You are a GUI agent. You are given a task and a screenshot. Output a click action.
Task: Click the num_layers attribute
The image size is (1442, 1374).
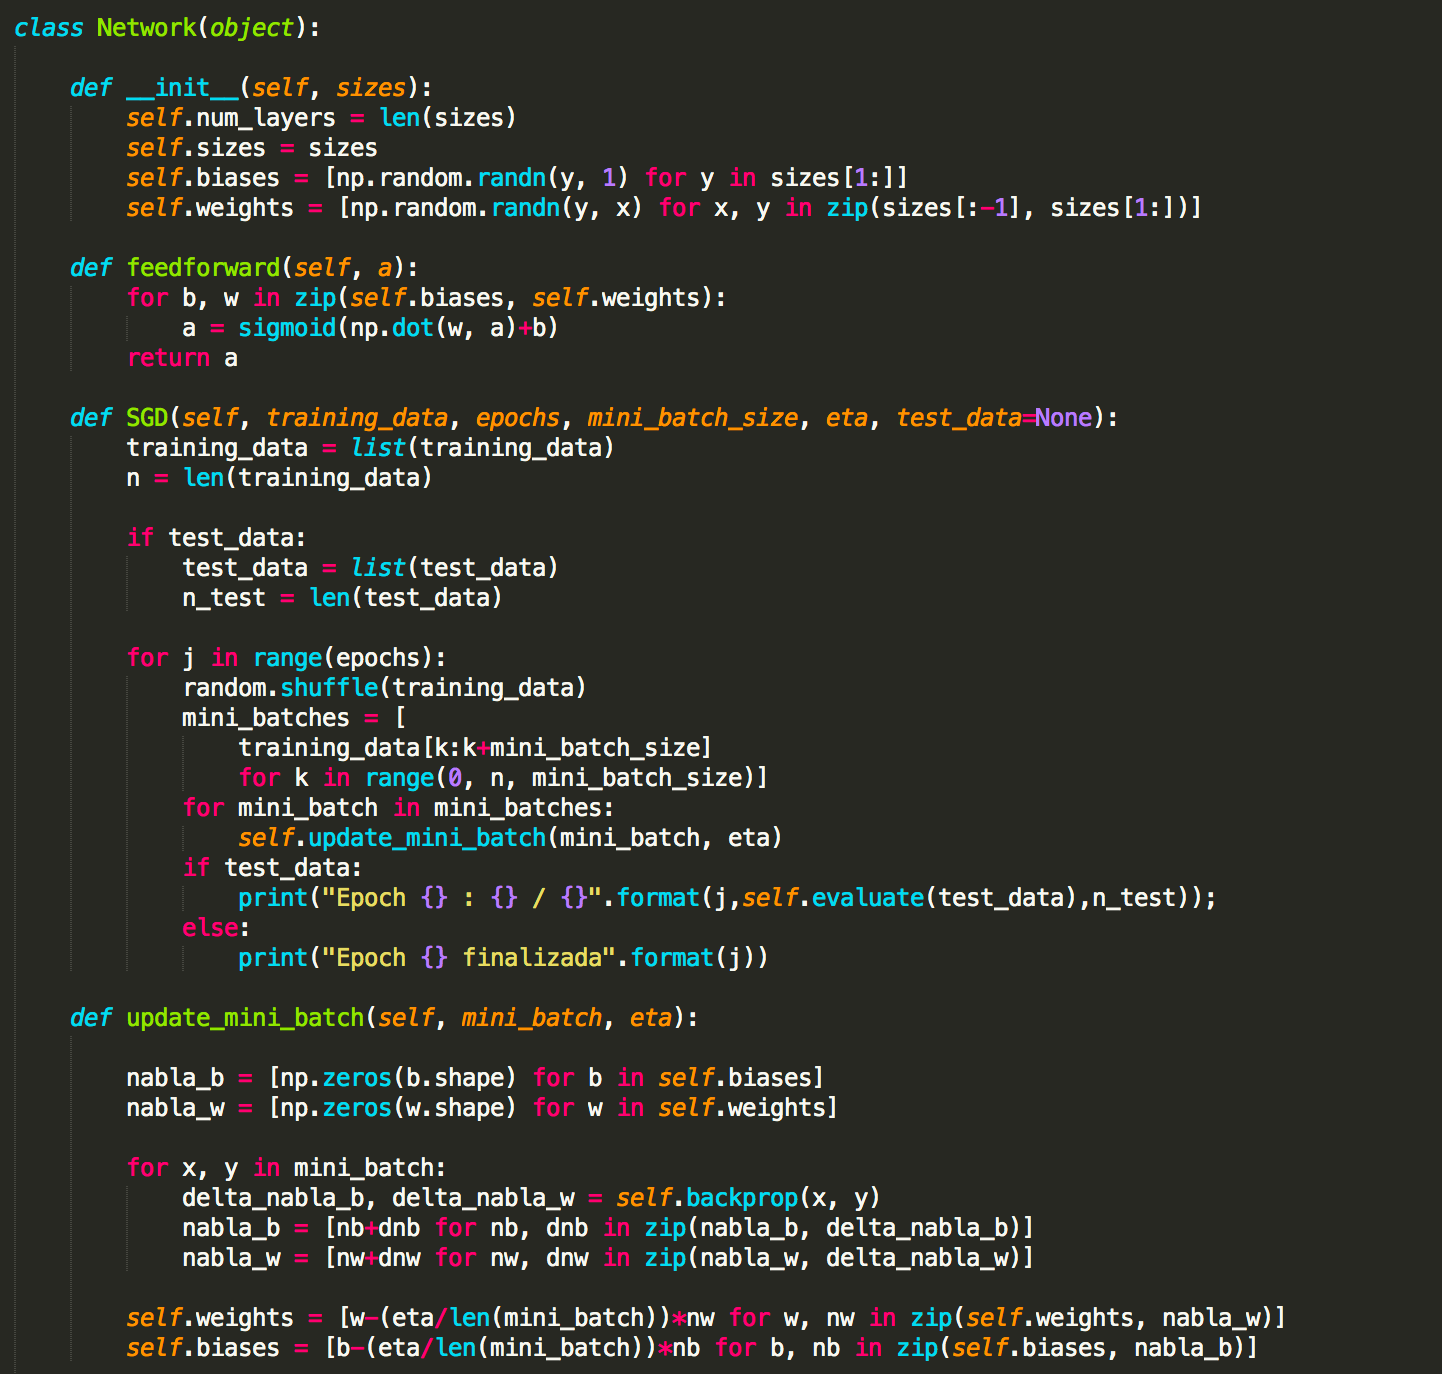266,118
